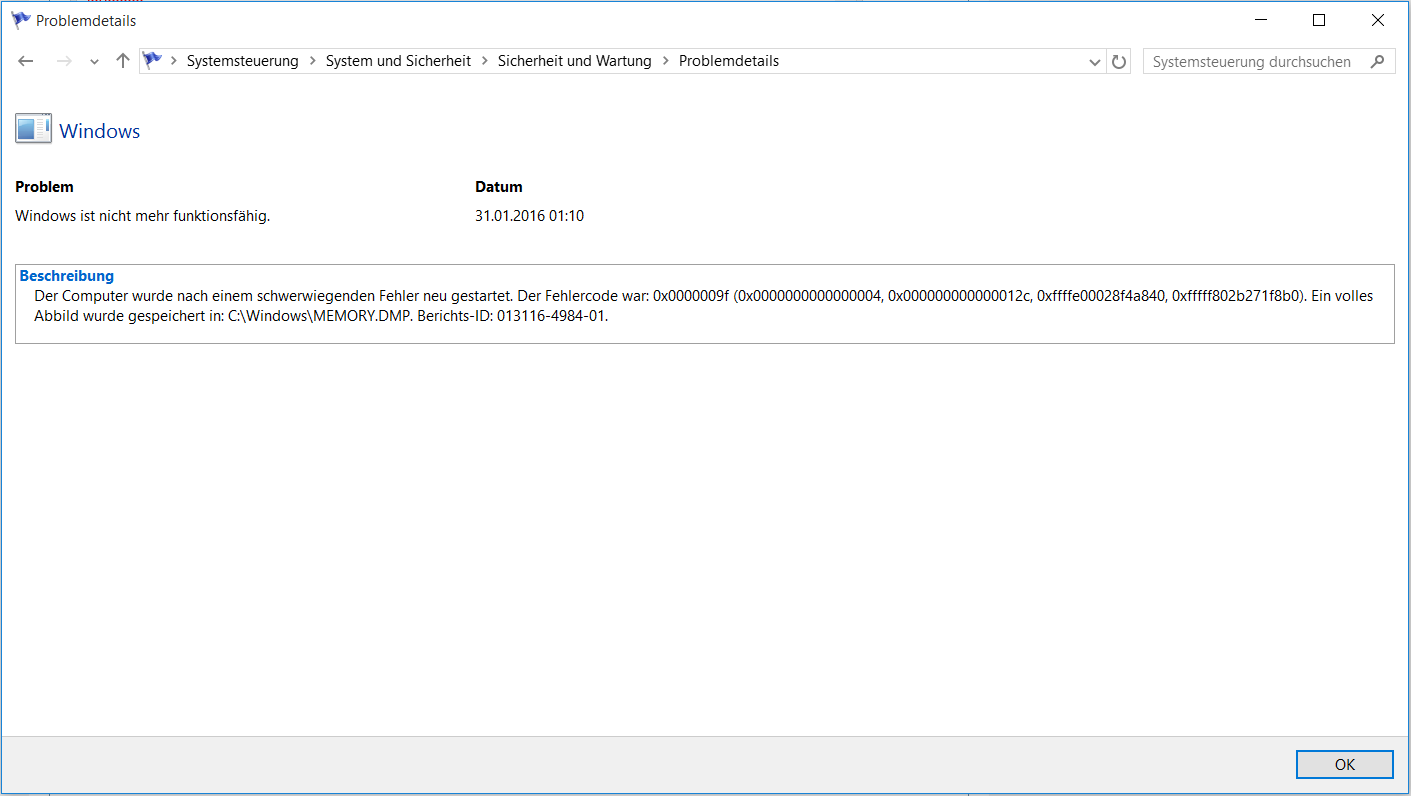
Task: Confirm with the OK button
Action: coord(1345,764)
